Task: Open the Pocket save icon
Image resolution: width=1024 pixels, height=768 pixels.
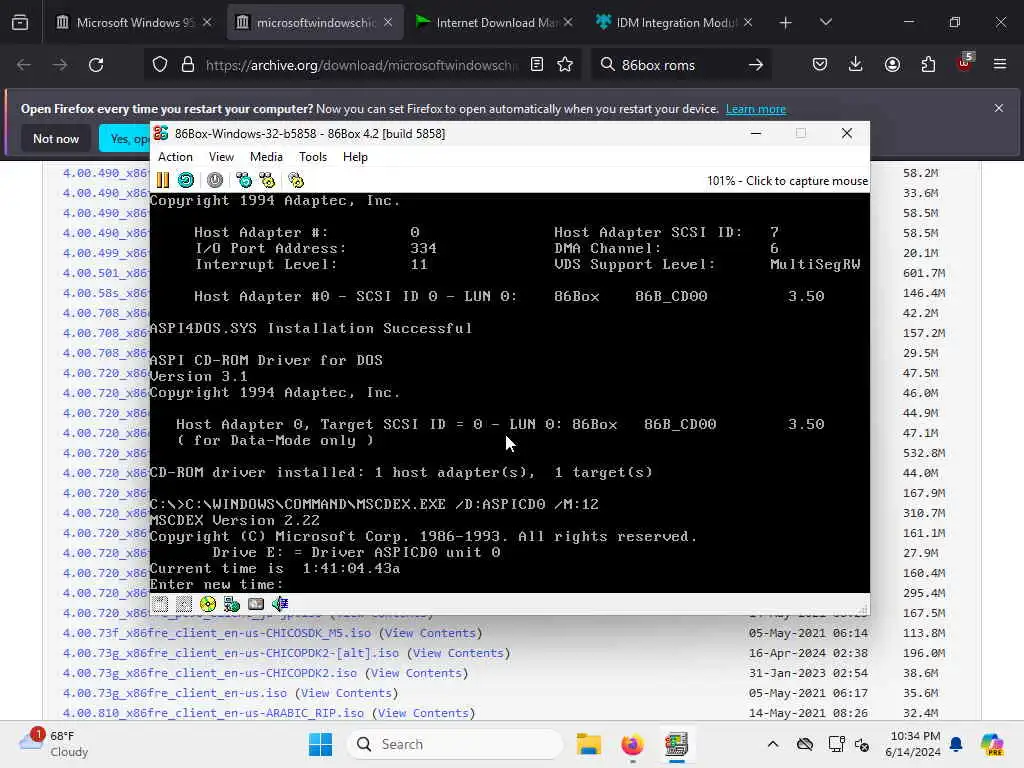Action: click(x=820, y=65)
